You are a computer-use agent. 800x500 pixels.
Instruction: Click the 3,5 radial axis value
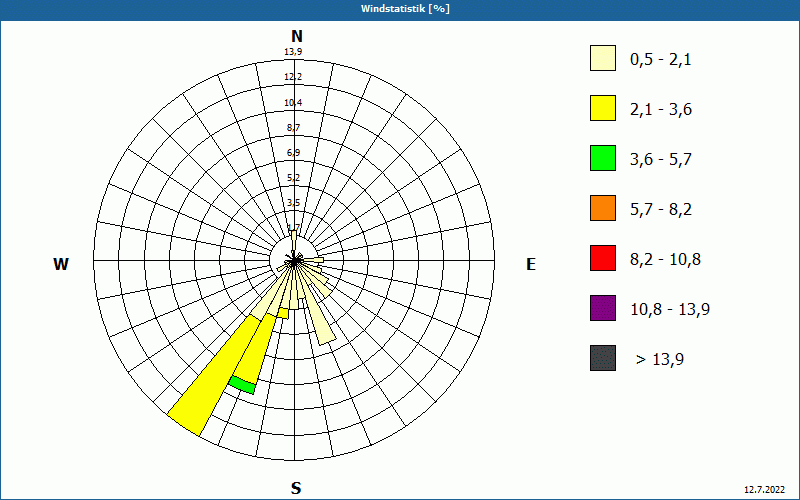pyautogui.click(x=293, y=203)
